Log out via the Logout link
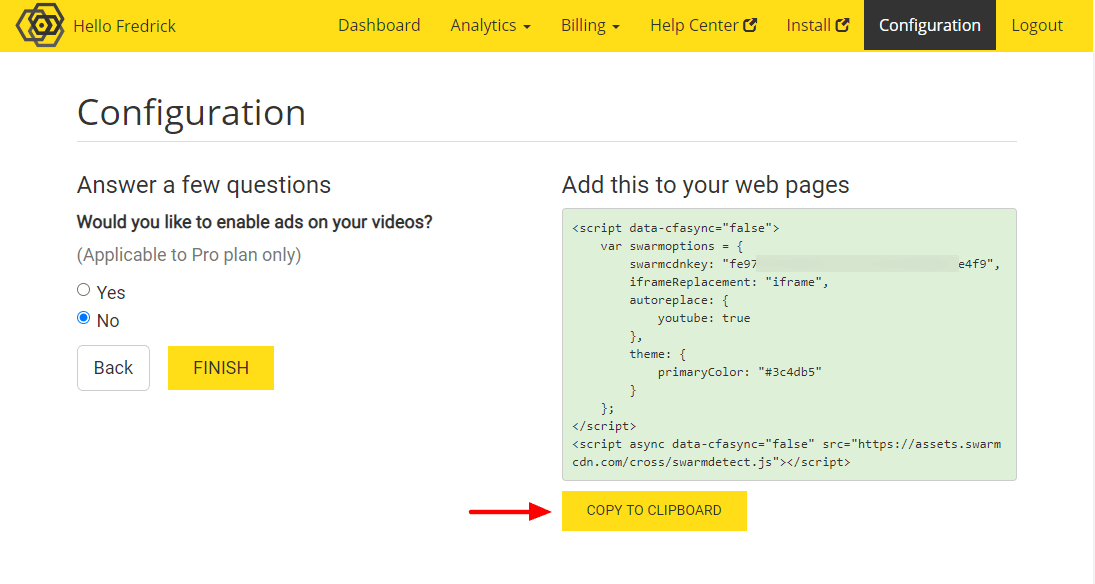The image size is (1095, 584). click(1036, 25)
